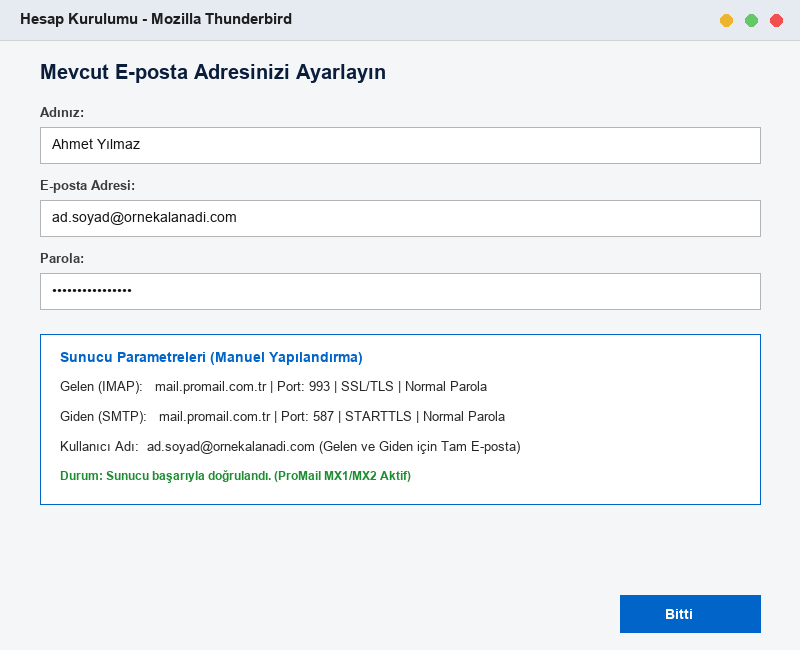This screenshot has height=650, width=800.
Task: Click the yellow minimize window dot
Action: click(726, 20)
